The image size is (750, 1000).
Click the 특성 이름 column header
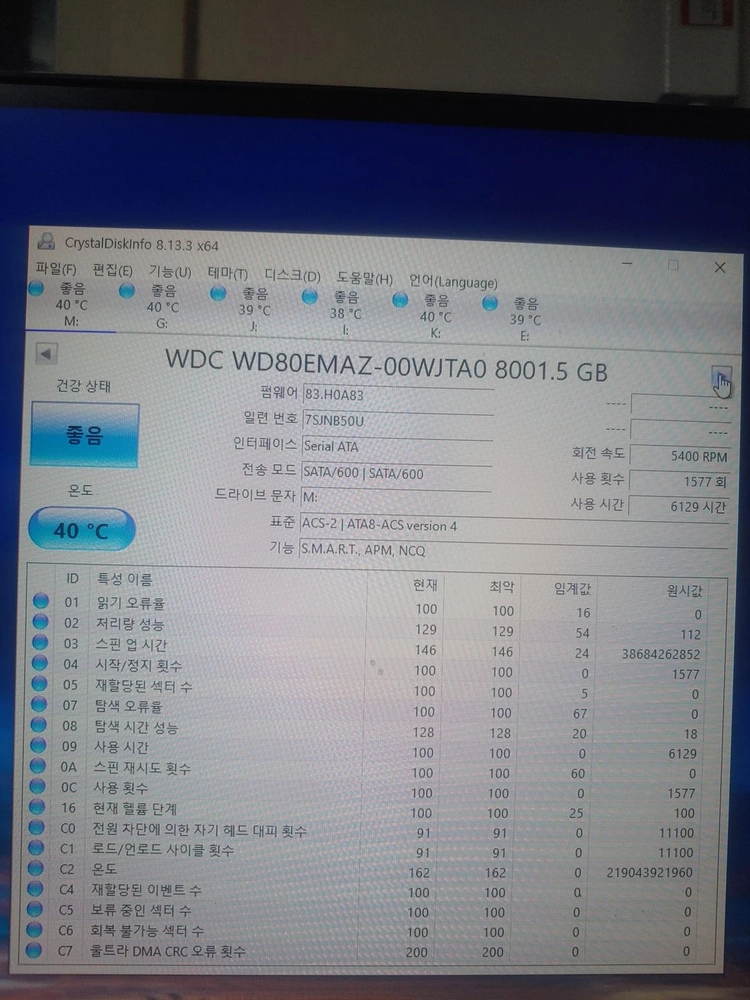click(124, 579)
